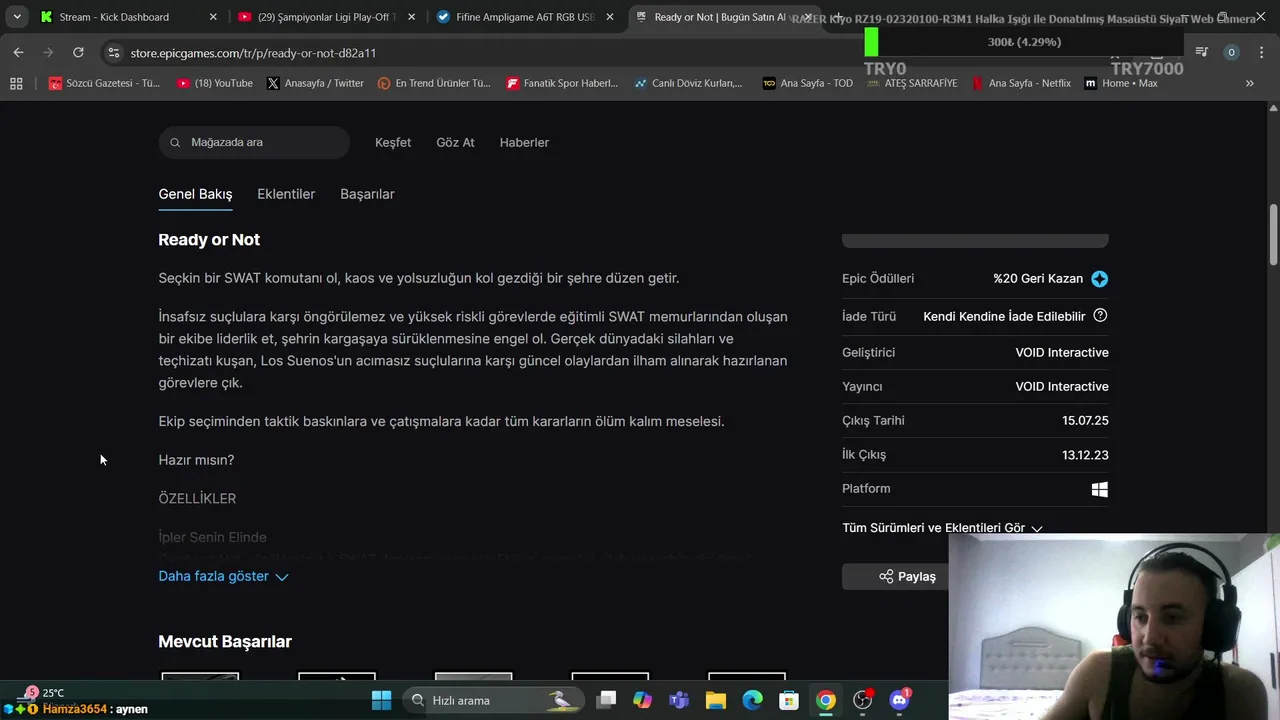Click the VOID Interactive developer link

coord(1062,353)
